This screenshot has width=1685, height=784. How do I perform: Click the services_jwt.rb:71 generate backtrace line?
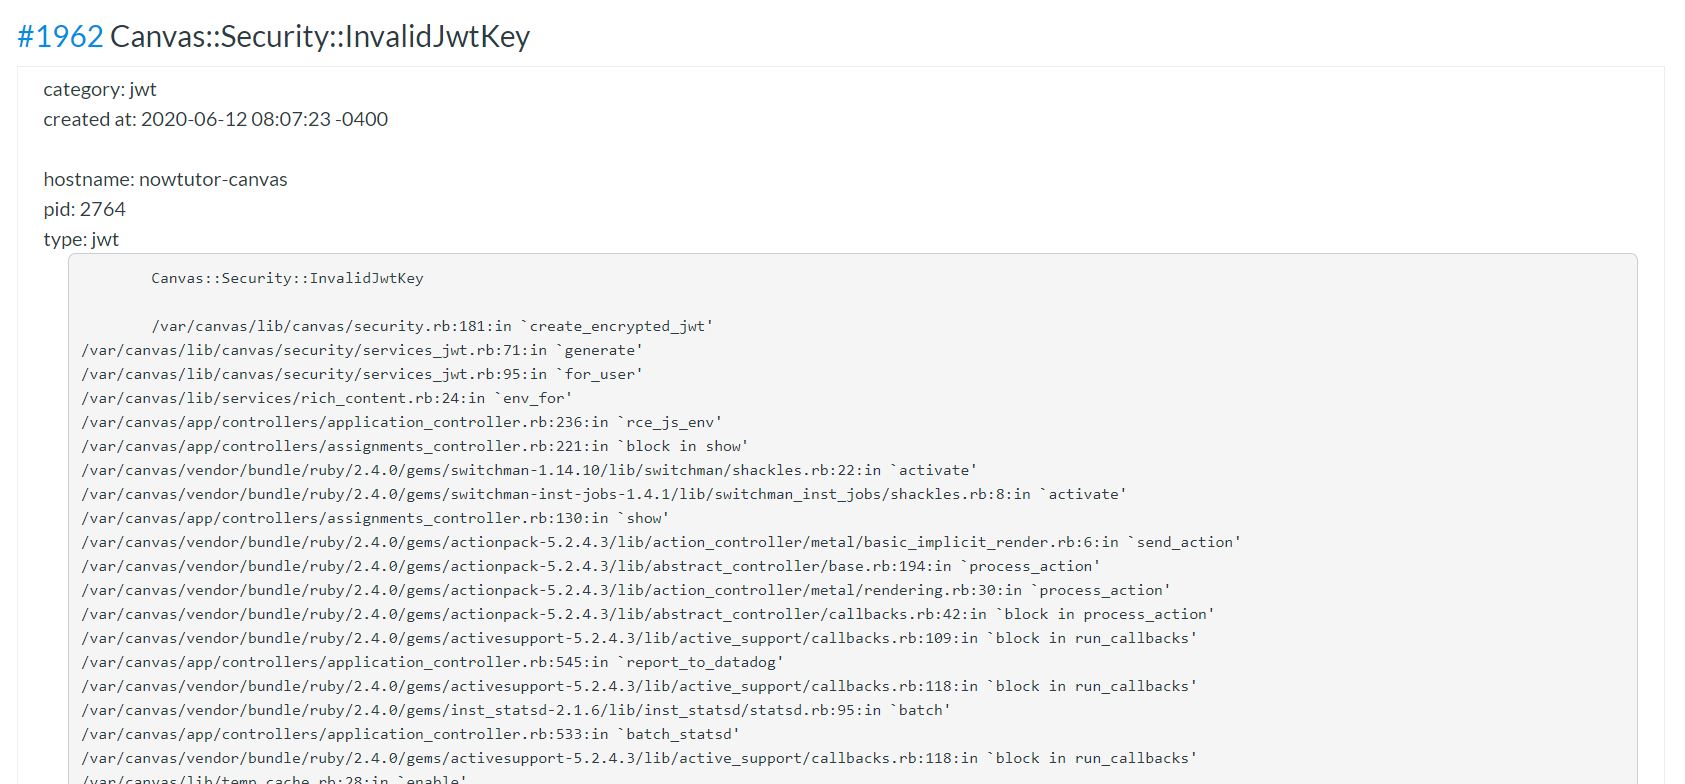coord(362,350)
